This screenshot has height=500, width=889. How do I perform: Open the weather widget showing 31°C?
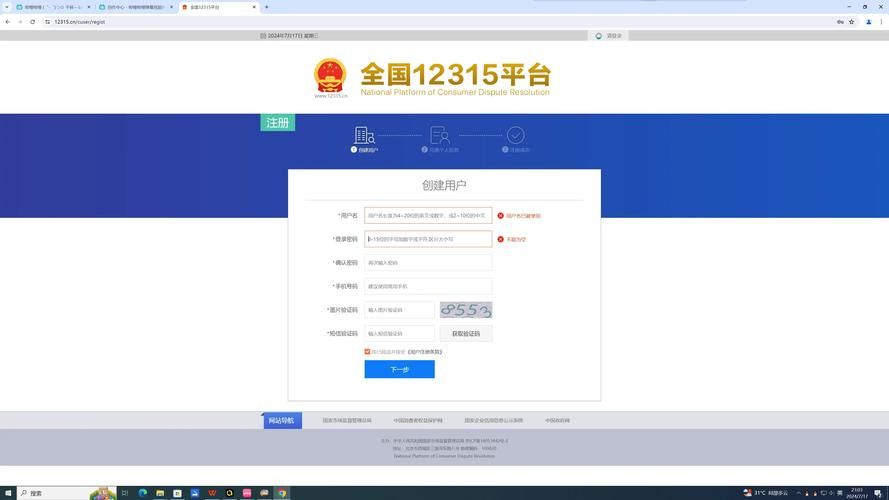point(765,493)
